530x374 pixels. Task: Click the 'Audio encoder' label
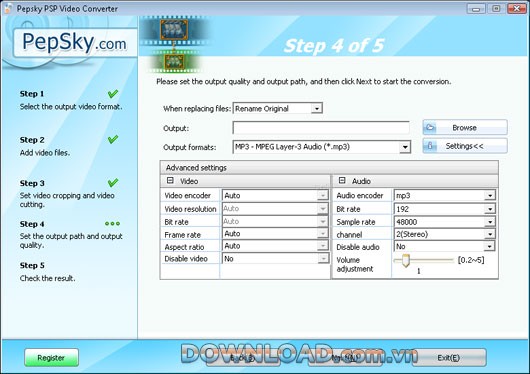(360, 195)
